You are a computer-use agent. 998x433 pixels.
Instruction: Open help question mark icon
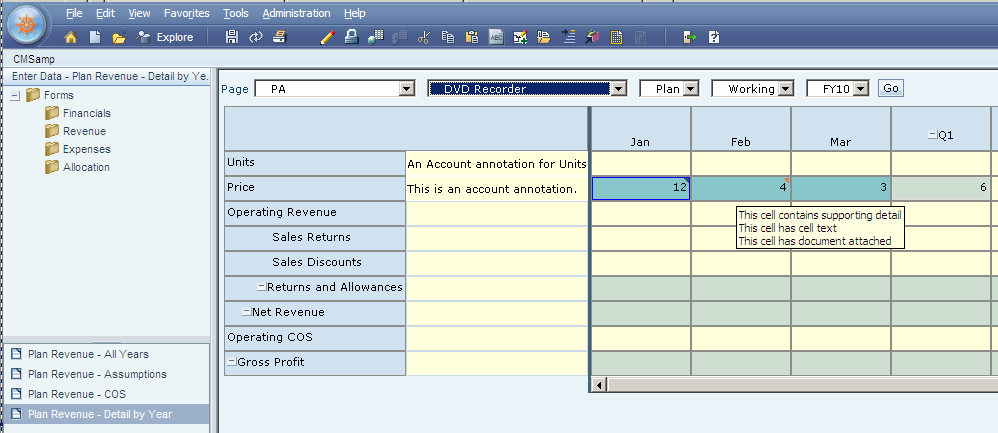(x=714, y=38)
